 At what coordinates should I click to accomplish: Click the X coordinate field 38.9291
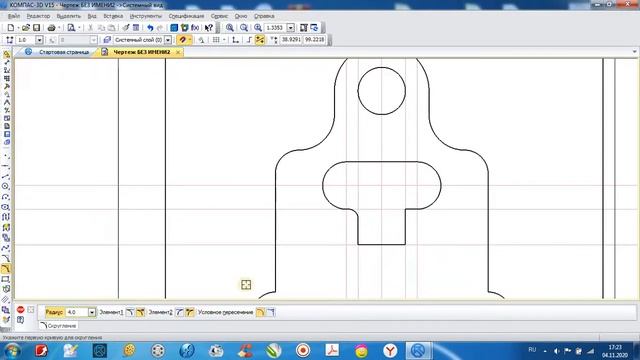[291, 40]
